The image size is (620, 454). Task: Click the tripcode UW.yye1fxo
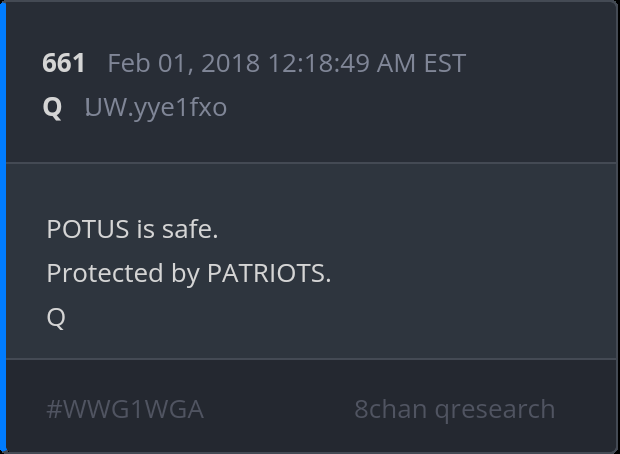pos(155,107)
